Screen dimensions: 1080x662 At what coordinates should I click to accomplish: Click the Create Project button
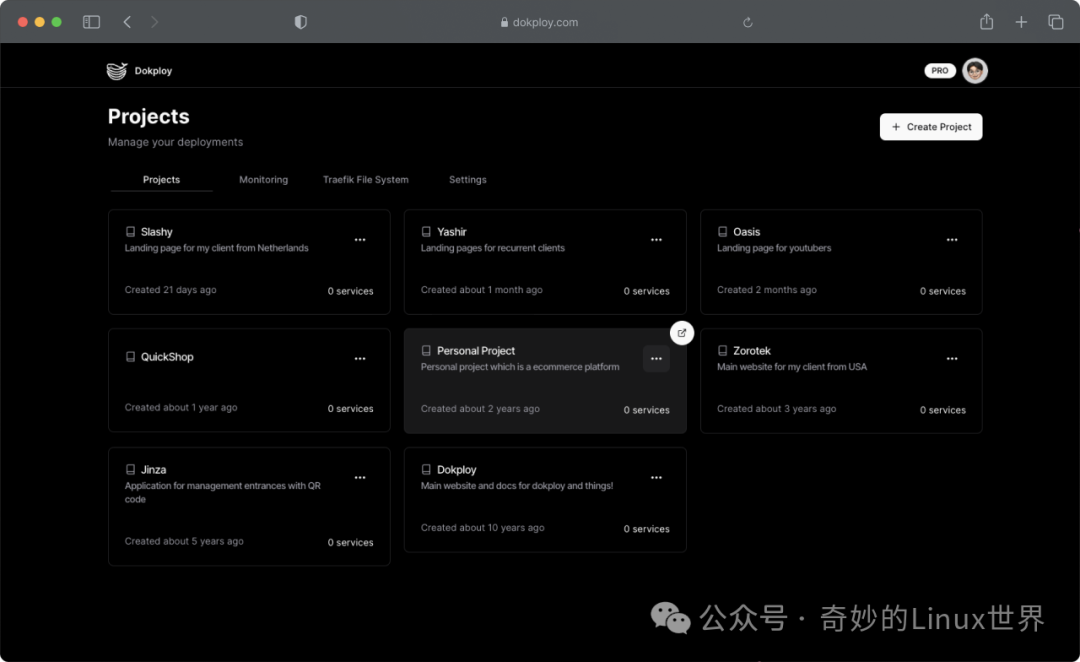tap(931, 127)
